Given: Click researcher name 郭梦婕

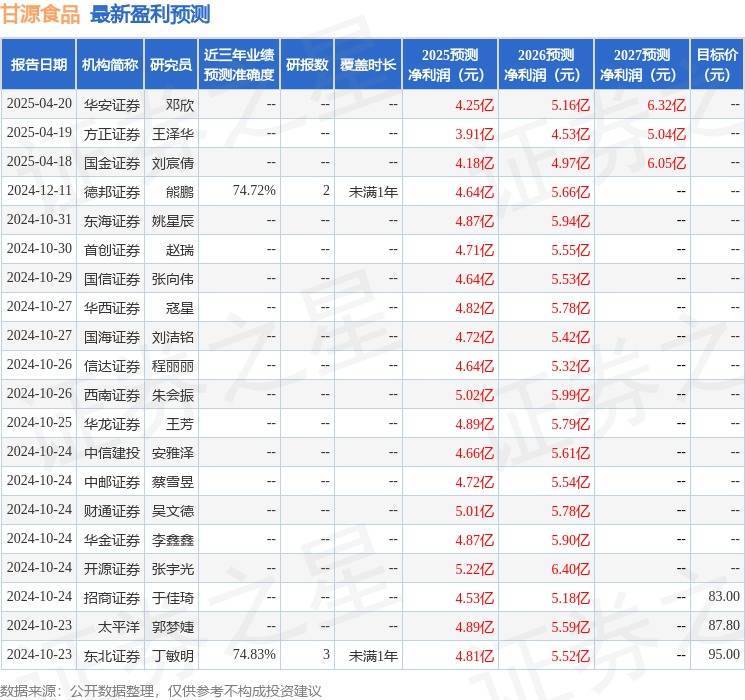Looking at the screenshot, I should pos(173,627).
